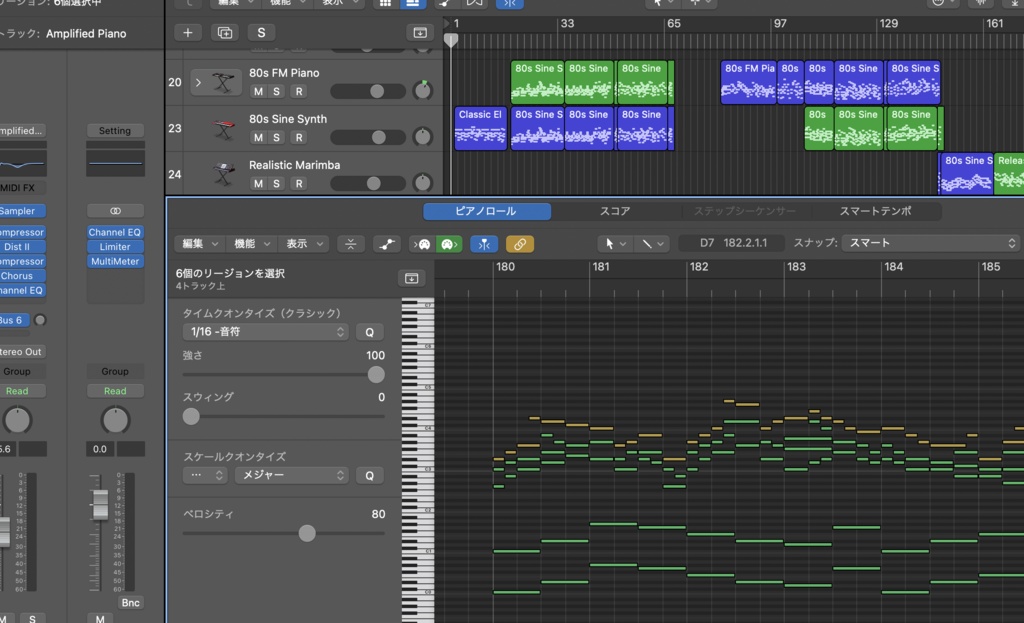This screenshot has width=1024, height=623.
Task: Click the Setting button on channel strip
Action: point(115,131)
